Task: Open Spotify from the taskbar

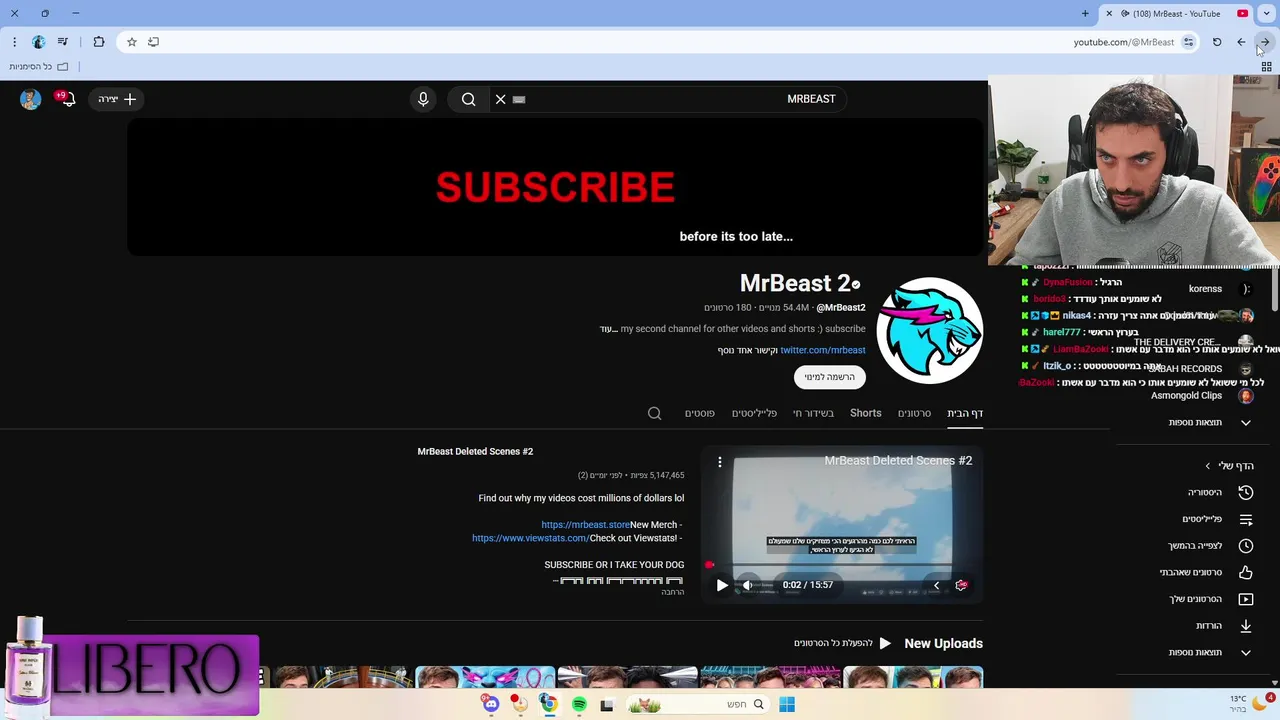Action: click(x=579, y=705)
